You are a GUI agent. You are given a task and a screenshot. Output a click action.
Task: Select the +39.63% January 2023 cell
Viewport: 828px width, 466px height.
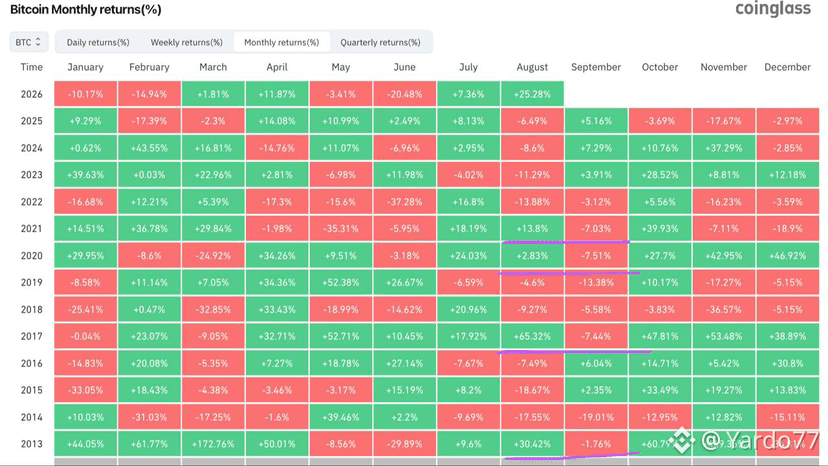86,175
